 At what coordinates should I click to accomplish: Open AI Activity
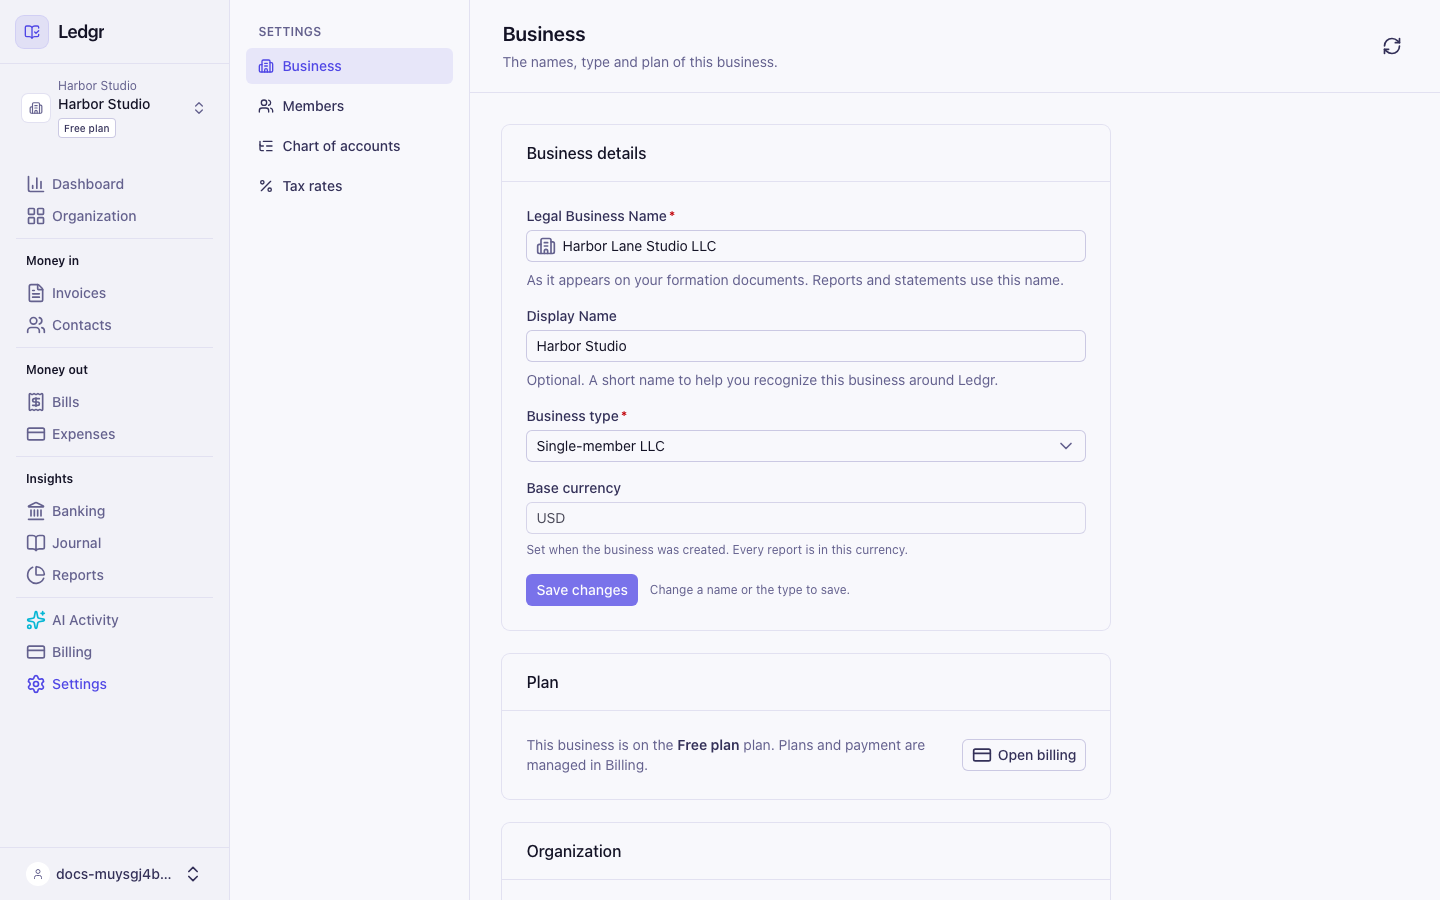pyautogui.click(x=114, y=620)
